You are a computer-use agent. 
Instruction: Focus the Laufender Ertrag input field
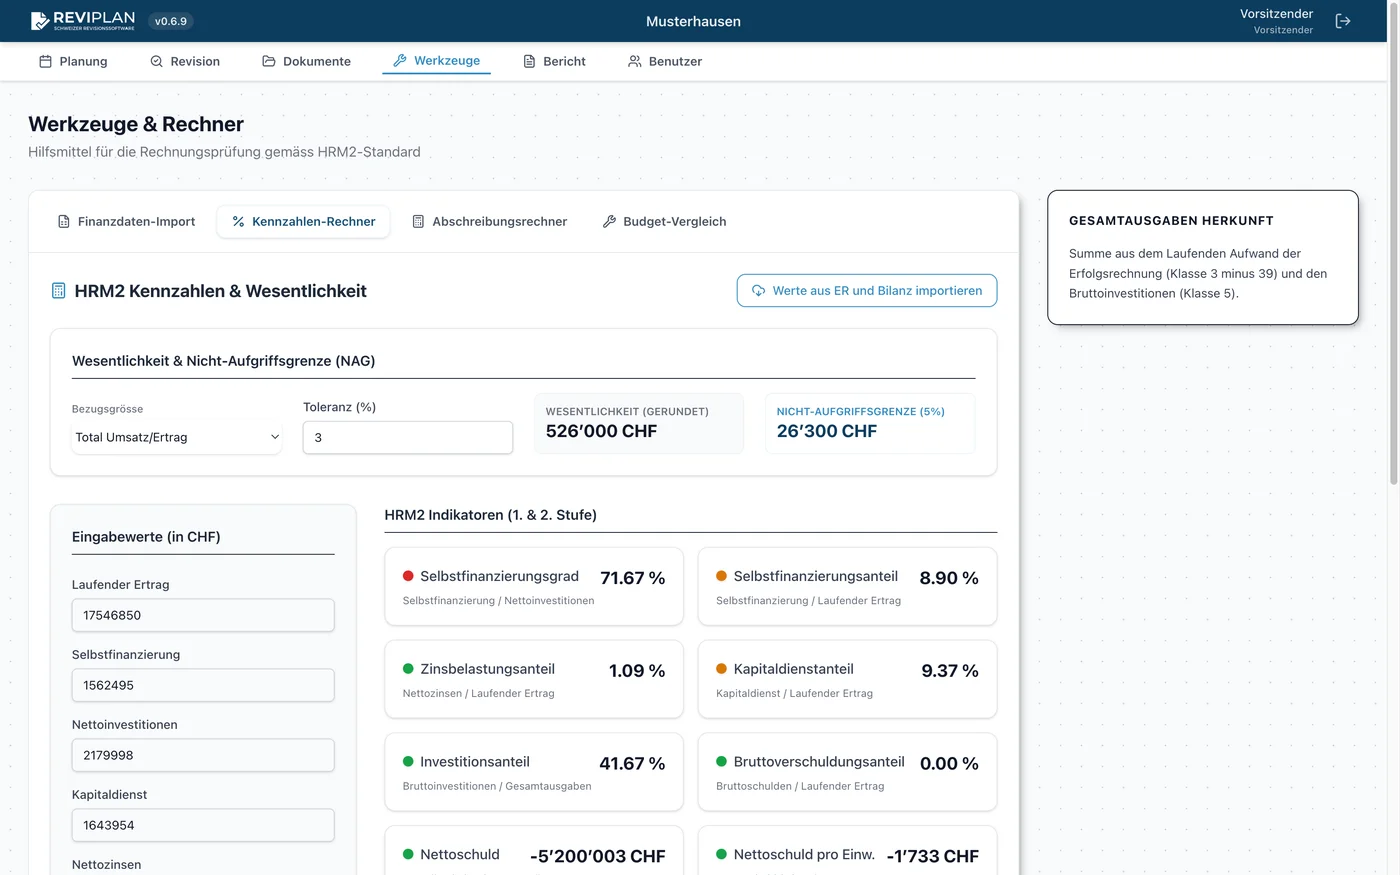203,615
